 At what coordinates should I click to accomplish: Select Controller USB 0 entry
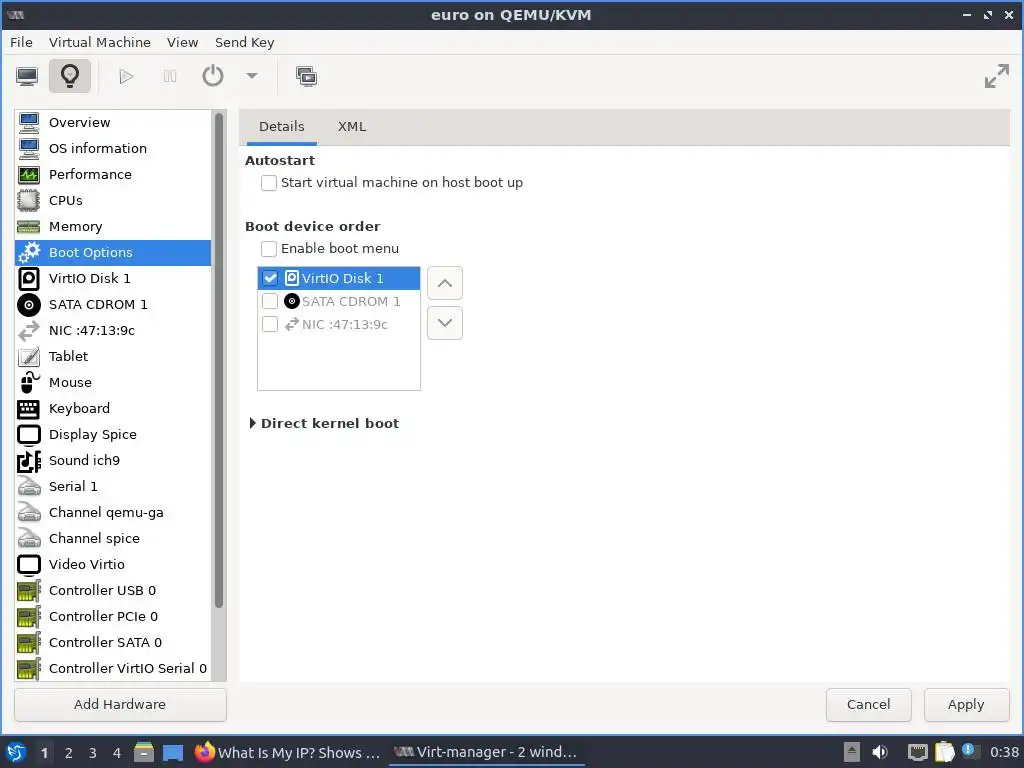point(113,590)
